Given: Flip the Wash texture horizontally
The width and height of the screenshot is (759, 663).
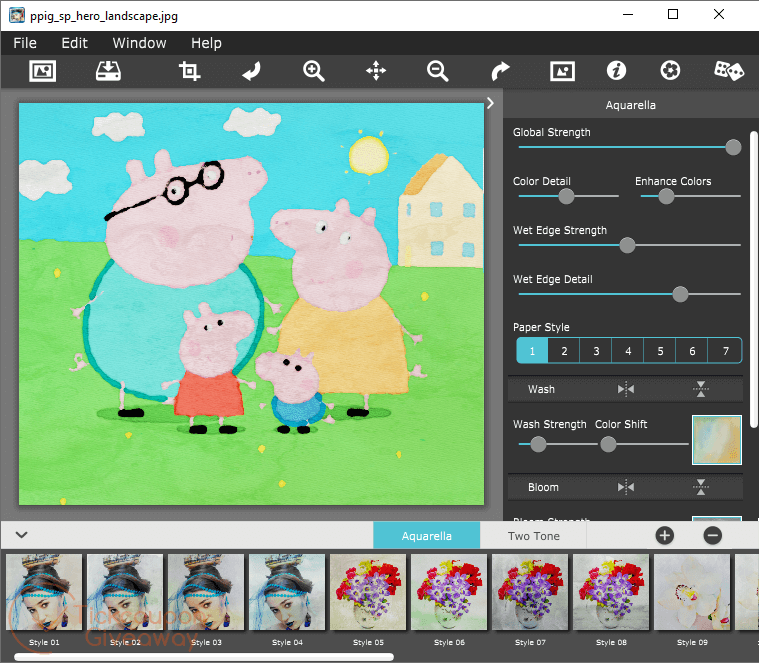Looking at the screenshot, I should 626,389.
